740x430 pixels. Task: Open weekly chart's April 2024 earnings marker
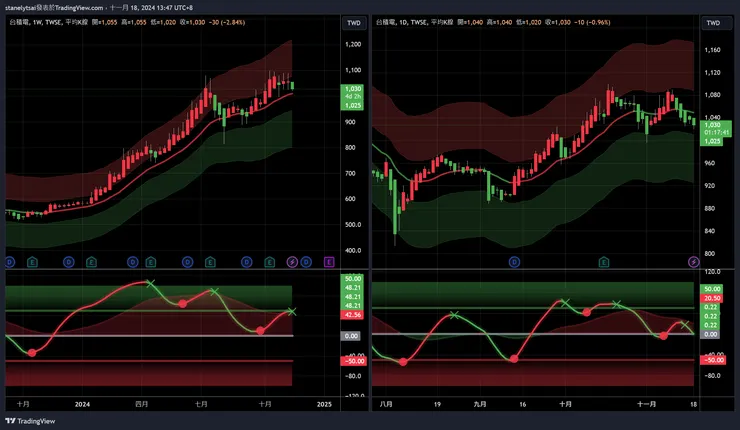151,262
